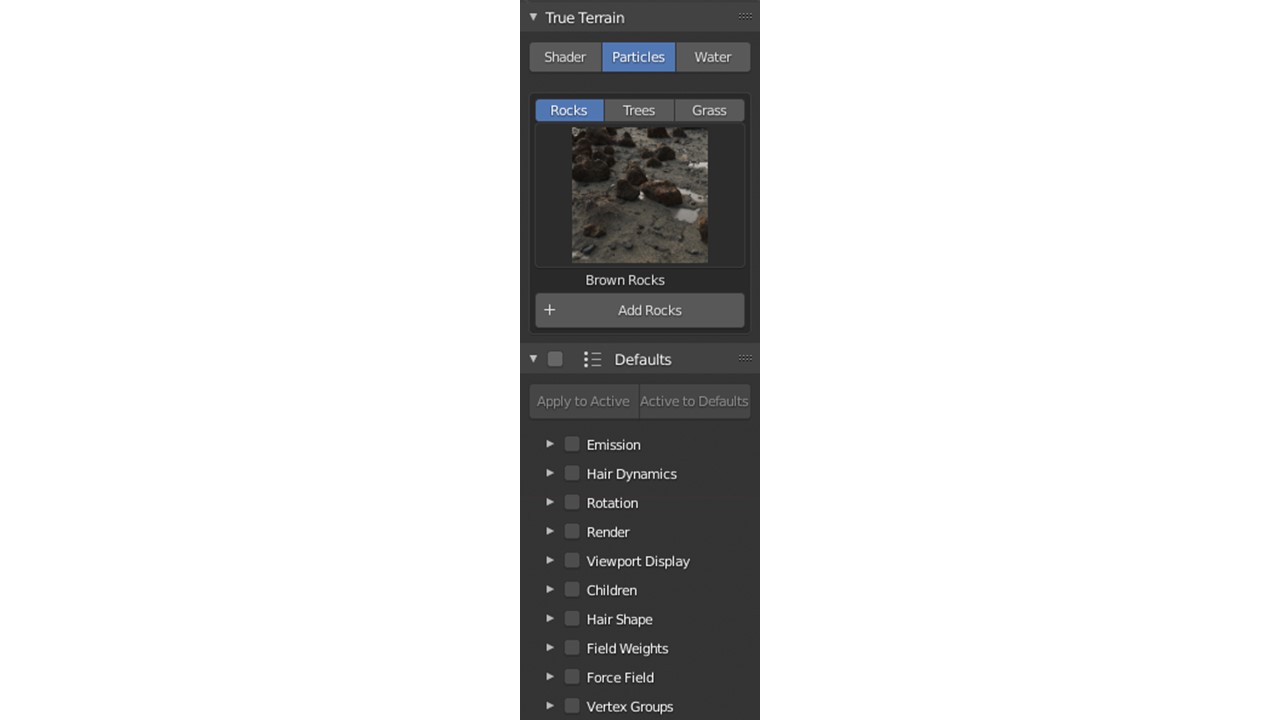1280x720 pixels.
Task: Choose the Rocks particle category
Action: click(x=569, y=110)
